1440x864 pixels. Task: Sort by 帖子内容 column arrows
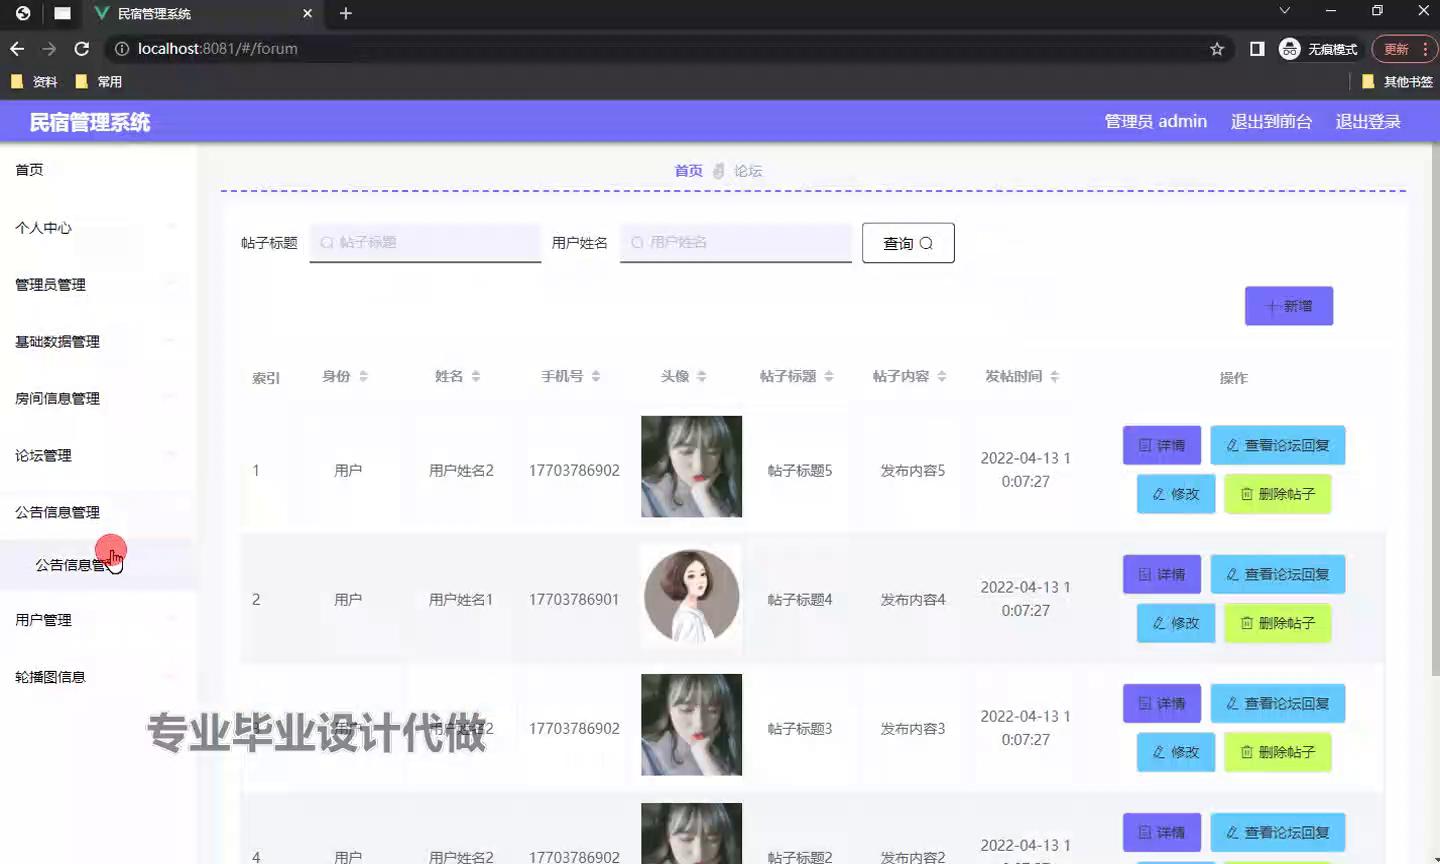tap(942, 376)
